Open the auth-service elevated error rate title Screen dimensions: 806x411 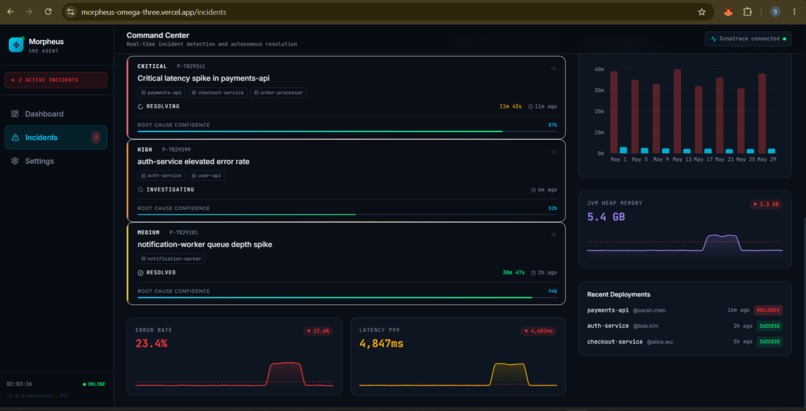tap(193, 161)
